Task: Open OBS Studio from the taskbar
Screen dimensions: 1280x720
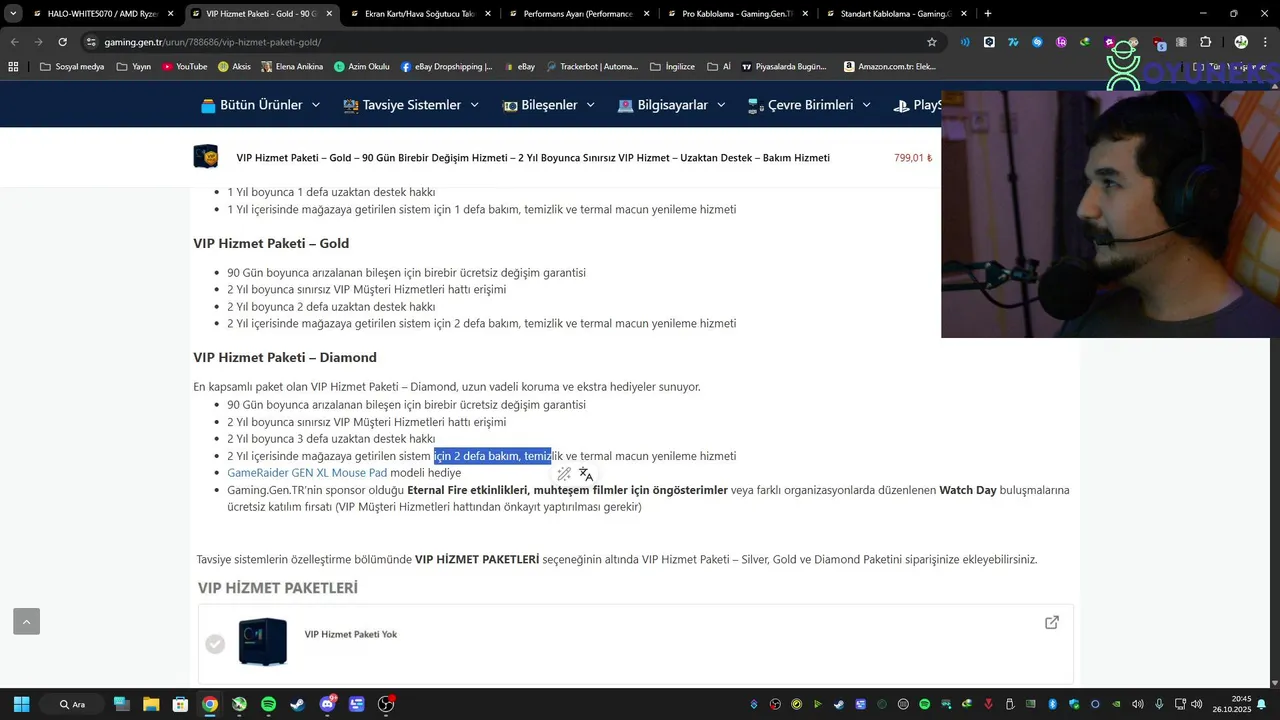Action: tap(386, 704)
